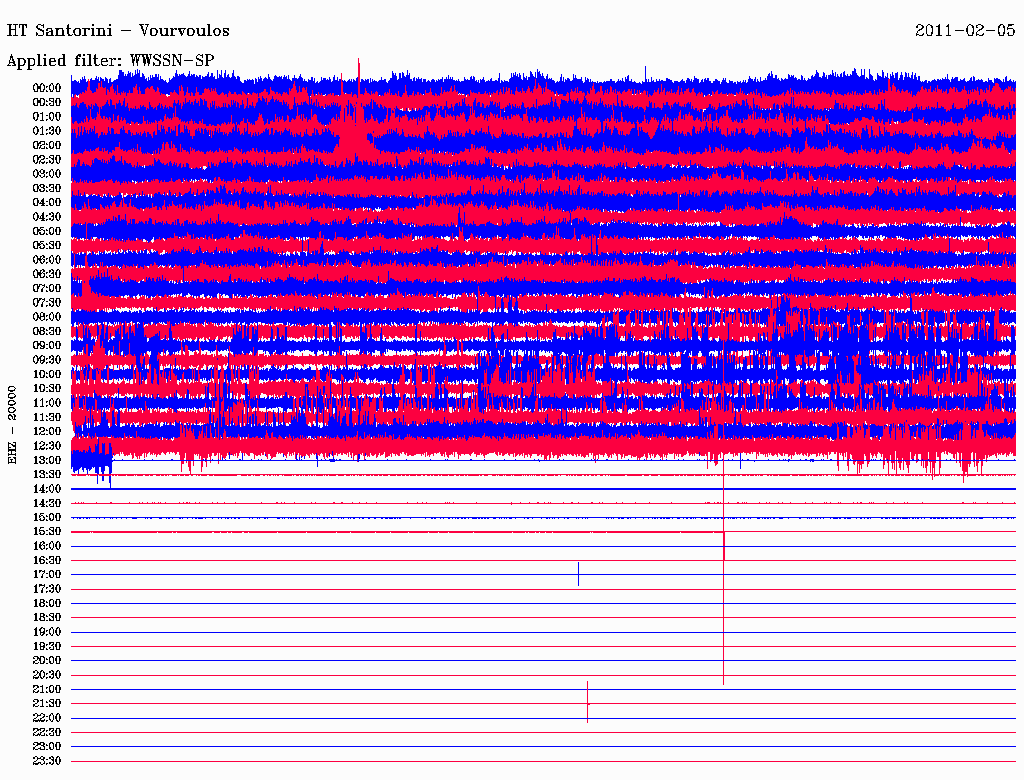Click the vertical EHZ - 20000 axis label
Image resolution: width=1024 pixels, height=780 pixels.
[x=13, y=424]
